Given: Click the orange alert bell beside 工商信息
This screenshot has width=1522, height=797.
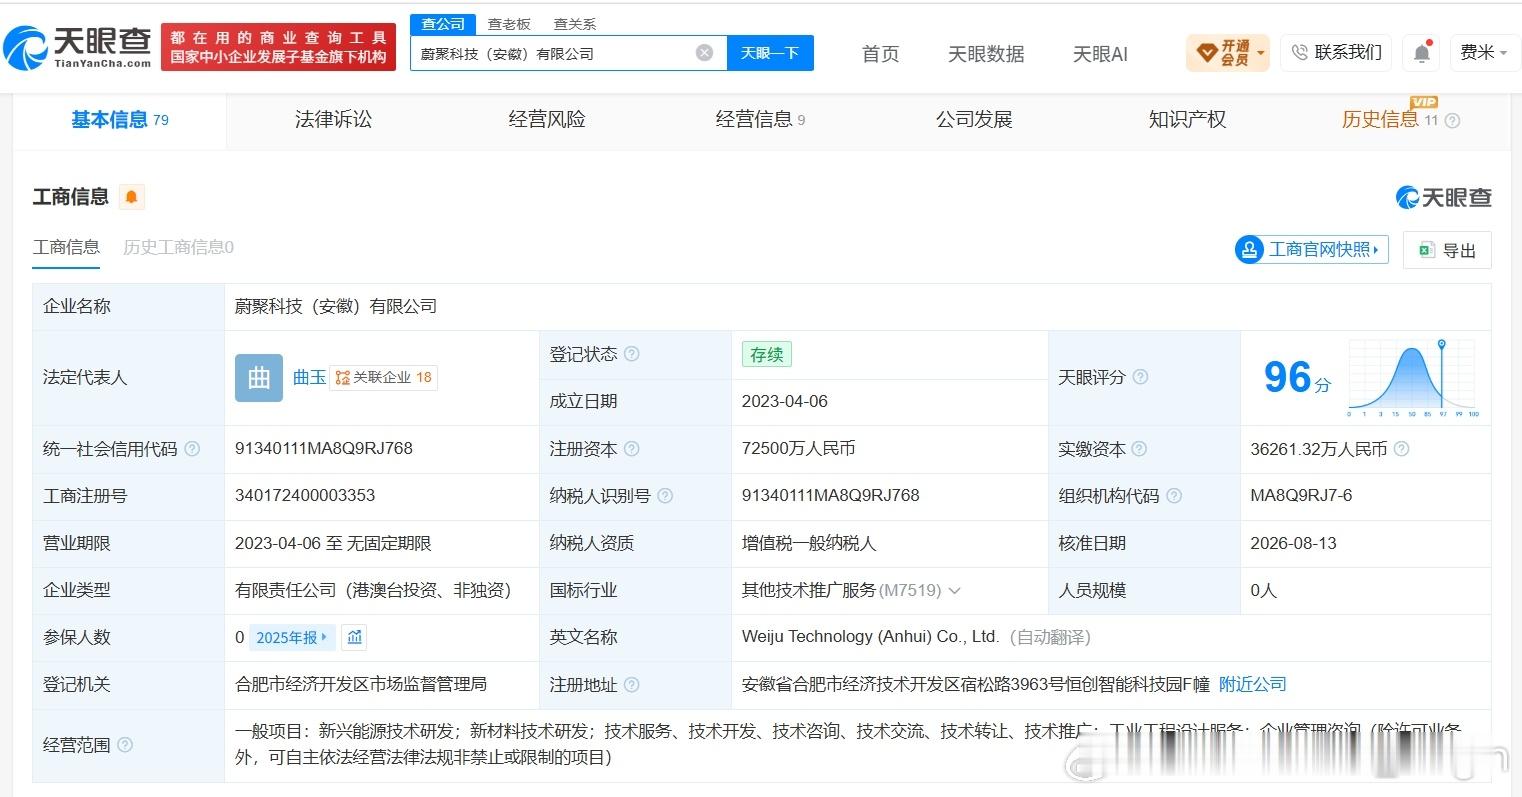Looking at the screenshot, I should (x=131, y=197).
